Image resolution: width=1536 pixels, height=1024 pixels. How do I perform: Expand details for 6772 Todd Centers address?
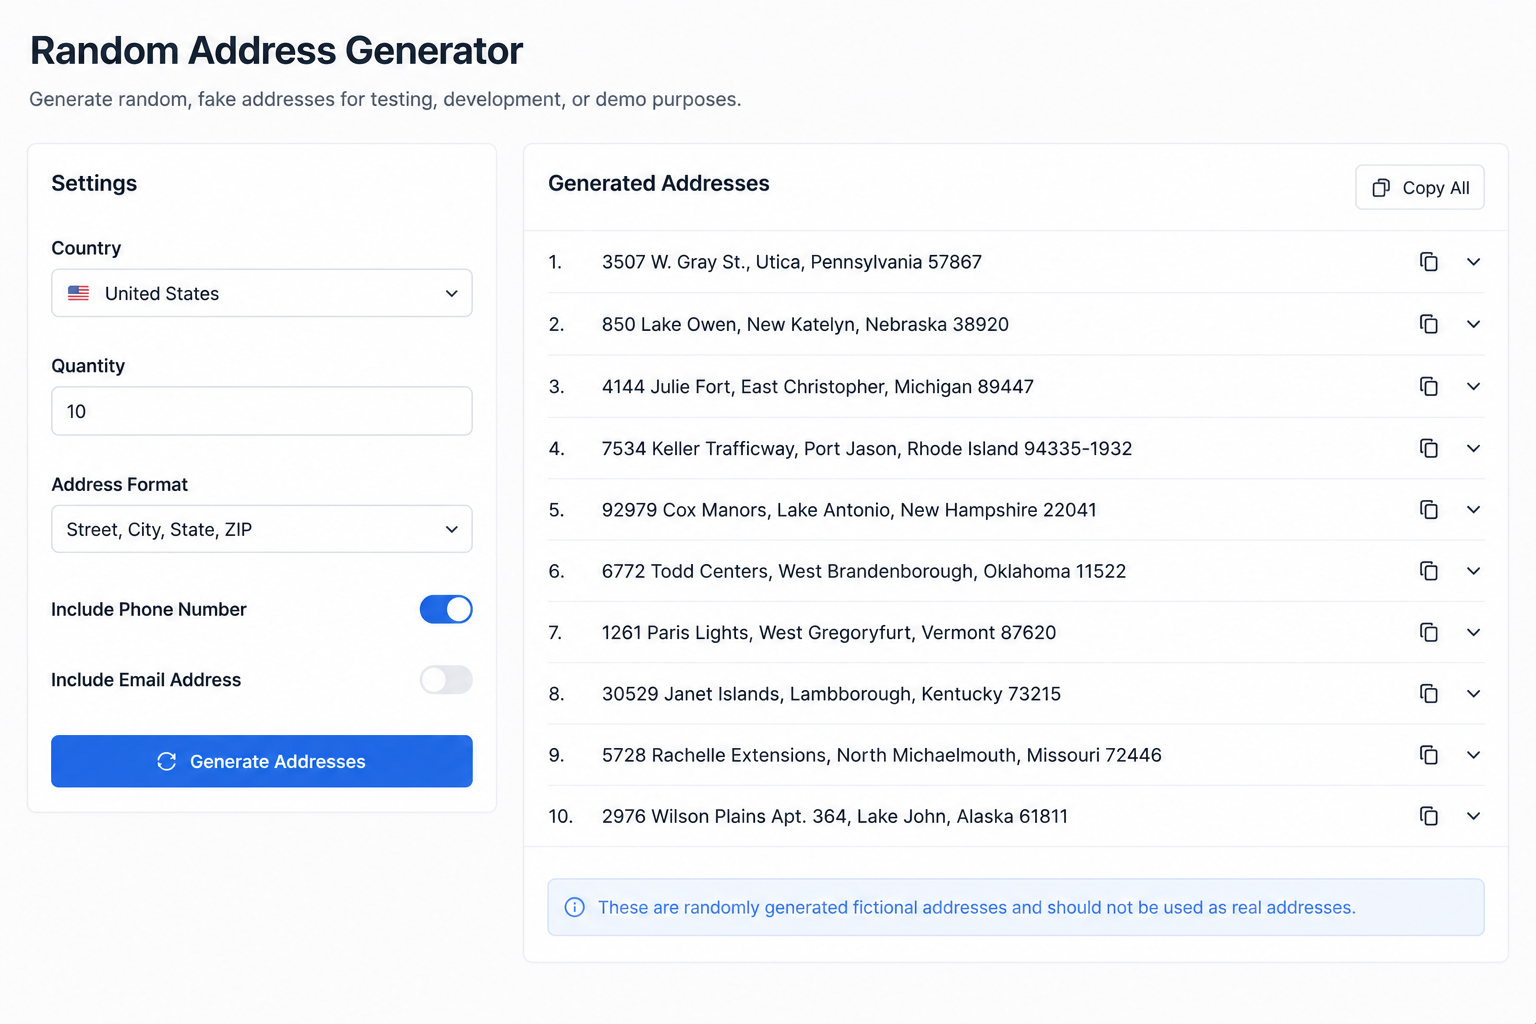click(x=1473, y=571)
